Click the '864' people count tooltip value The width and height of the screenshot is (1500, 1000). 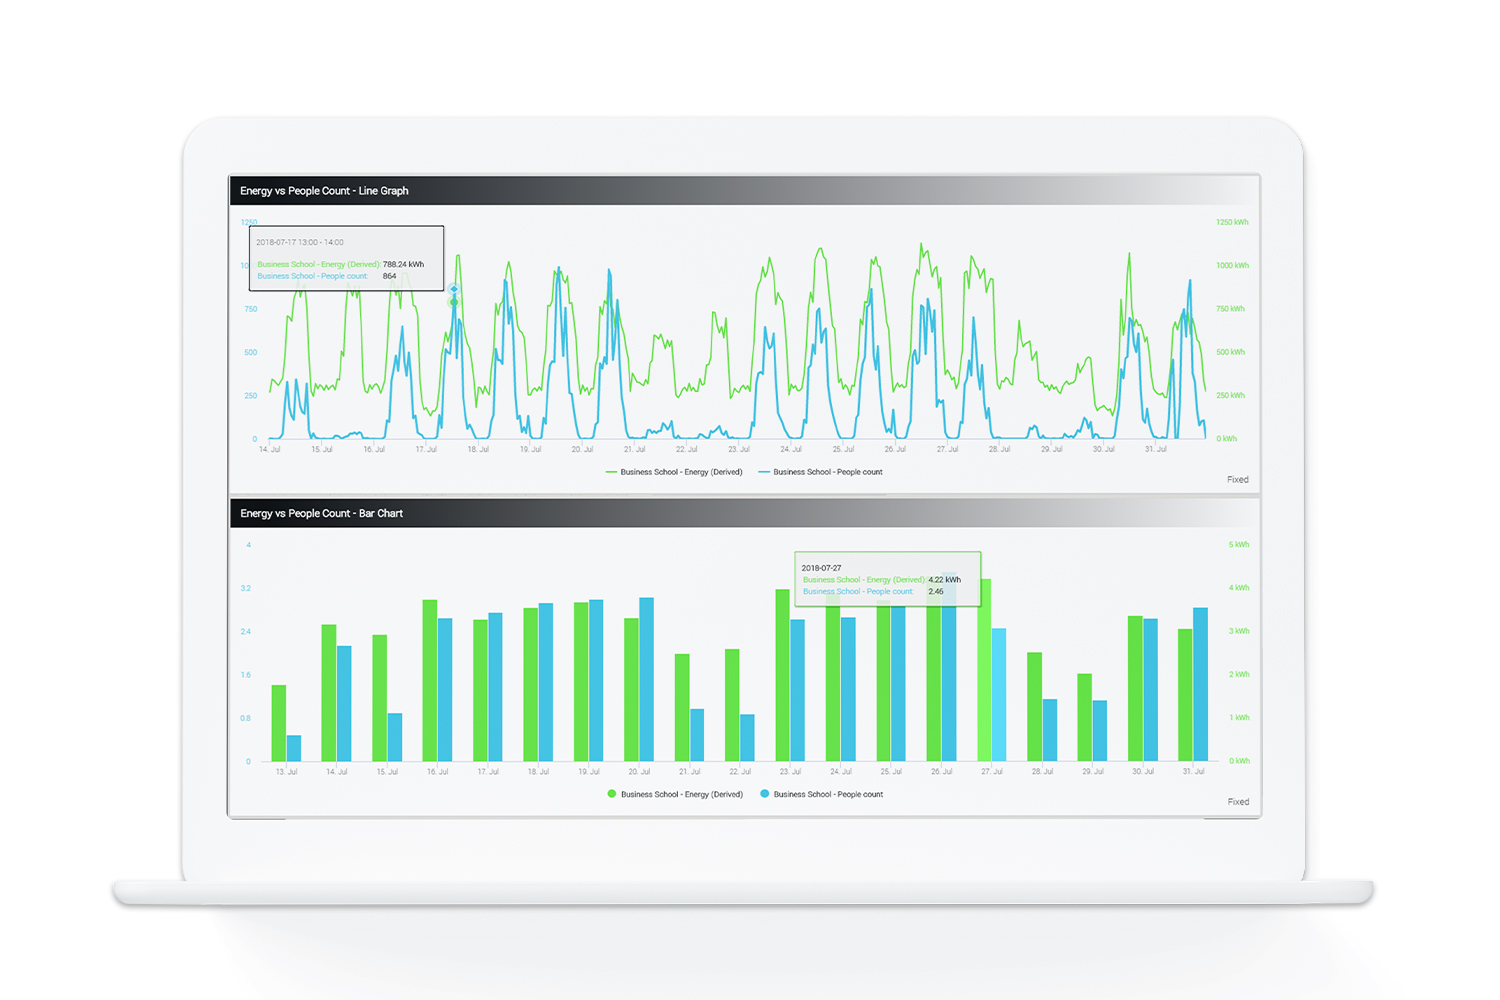point(390,276)
